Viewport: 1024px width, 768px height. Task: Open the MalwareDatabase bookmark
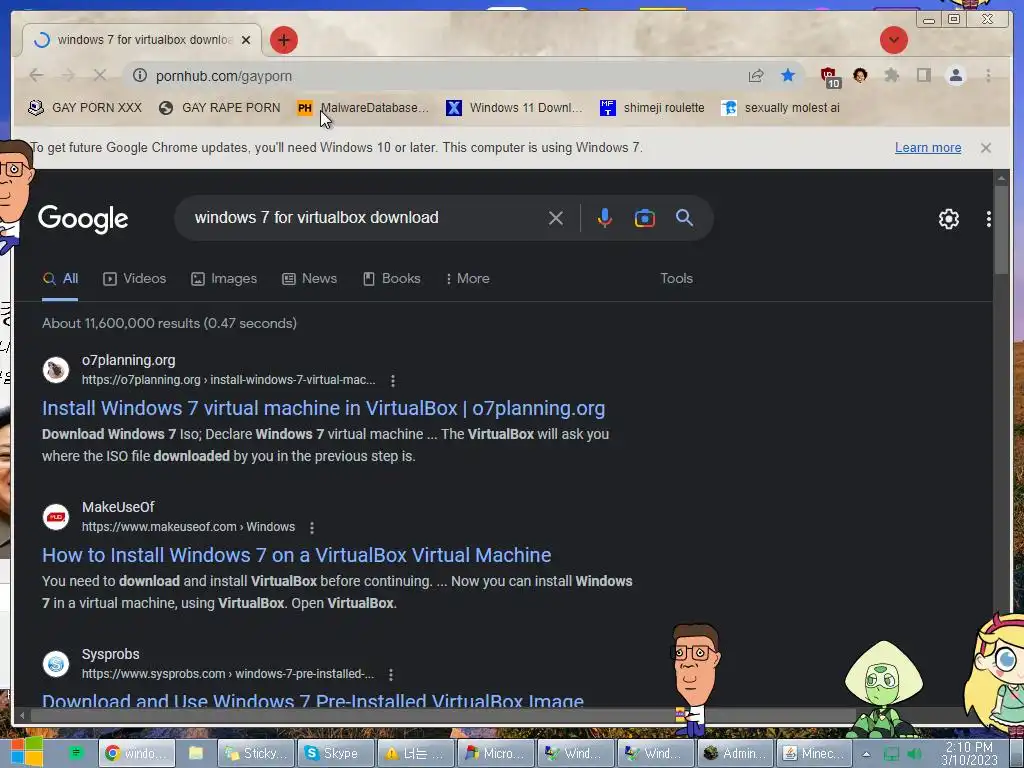pyautogui.click(x=363, y=108)
